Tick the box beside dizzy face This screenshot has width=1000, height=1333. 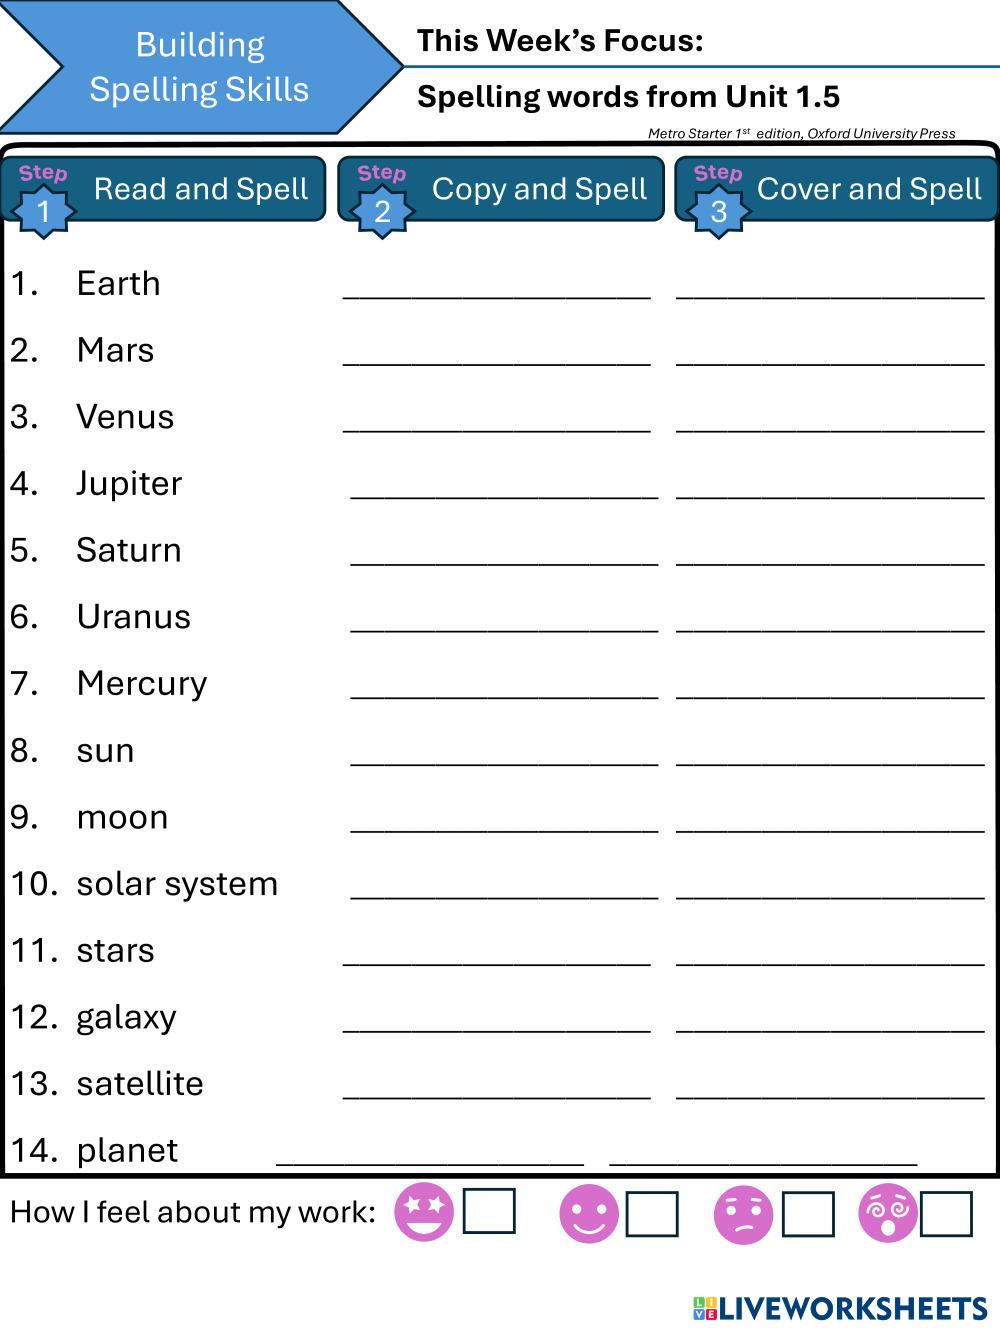(946, 1214)
